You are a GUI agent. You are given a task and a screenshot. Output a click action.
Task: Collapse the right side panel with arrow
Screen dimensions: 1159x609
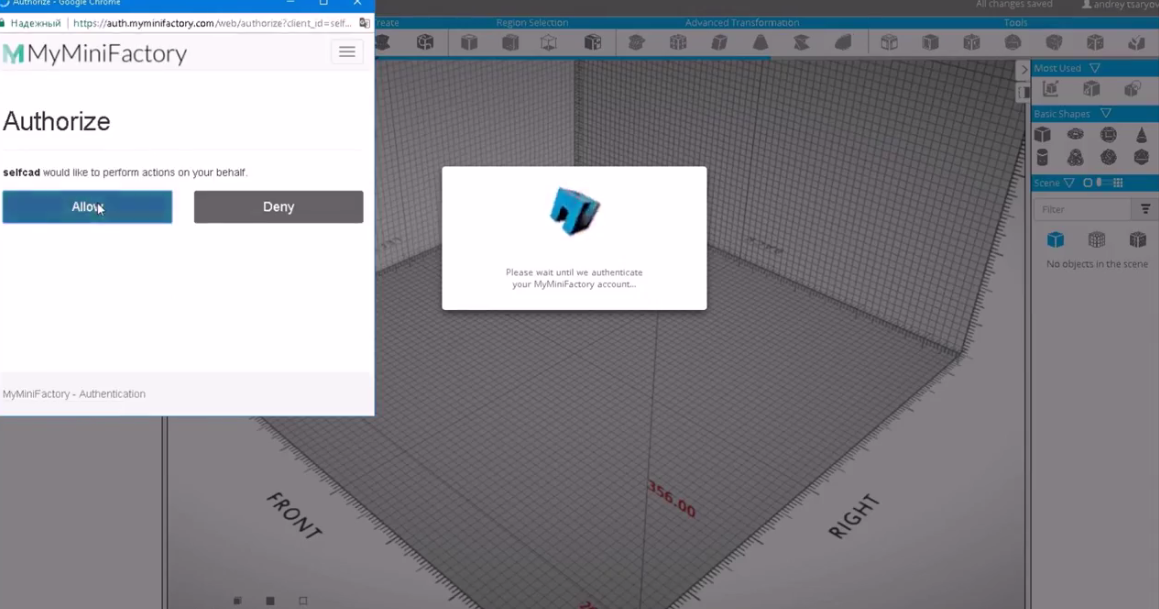pyautogui.click(x=1024, y=69)
